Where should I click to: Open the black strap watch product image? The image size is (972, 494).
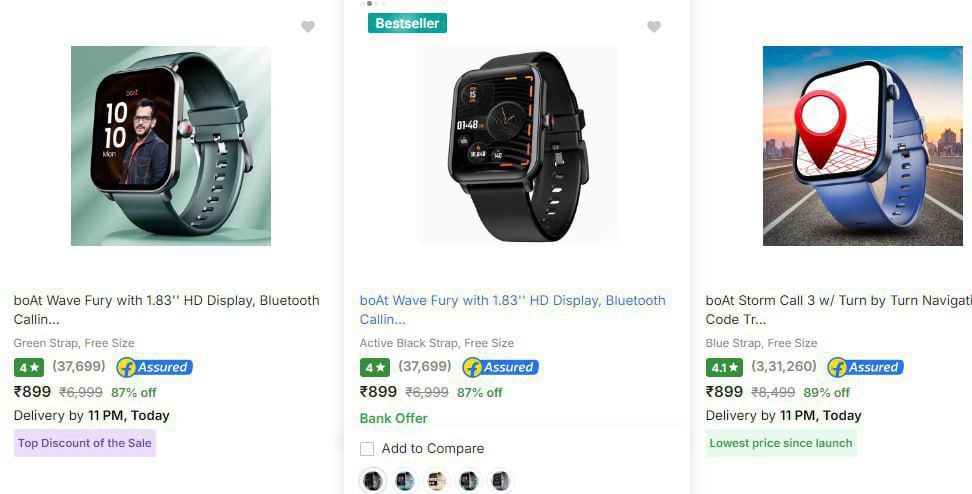click(x=517, y=146)
